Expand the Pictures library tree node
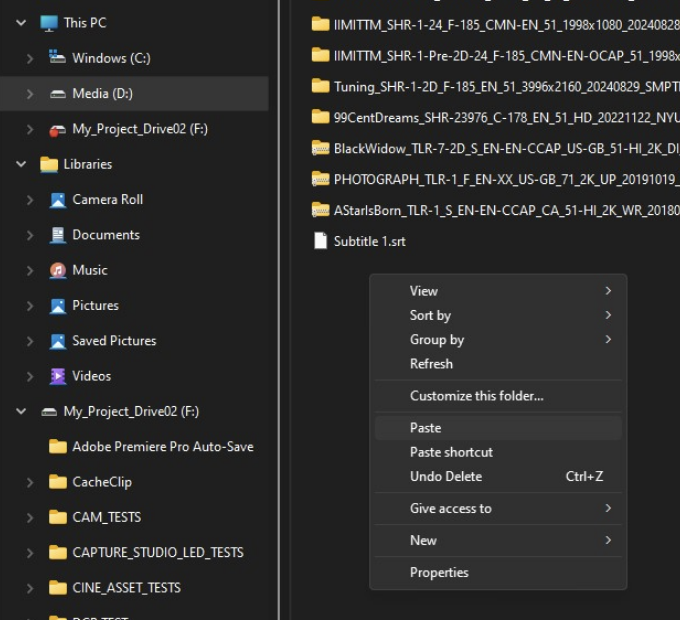The image size is (680, 620). [x=29, y=306]
